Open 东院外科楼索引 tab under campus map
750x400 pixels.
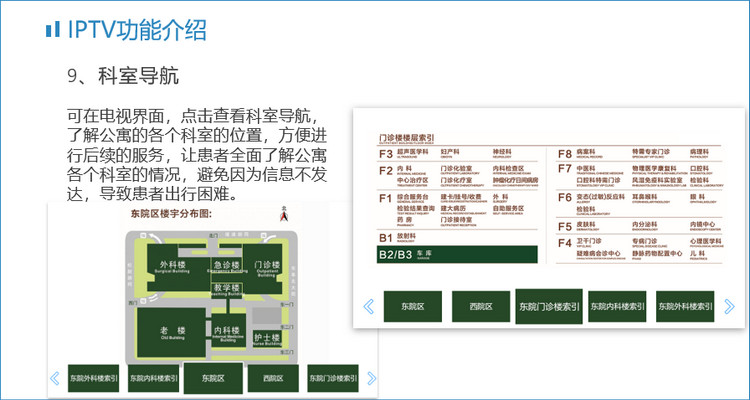point(94,378)
